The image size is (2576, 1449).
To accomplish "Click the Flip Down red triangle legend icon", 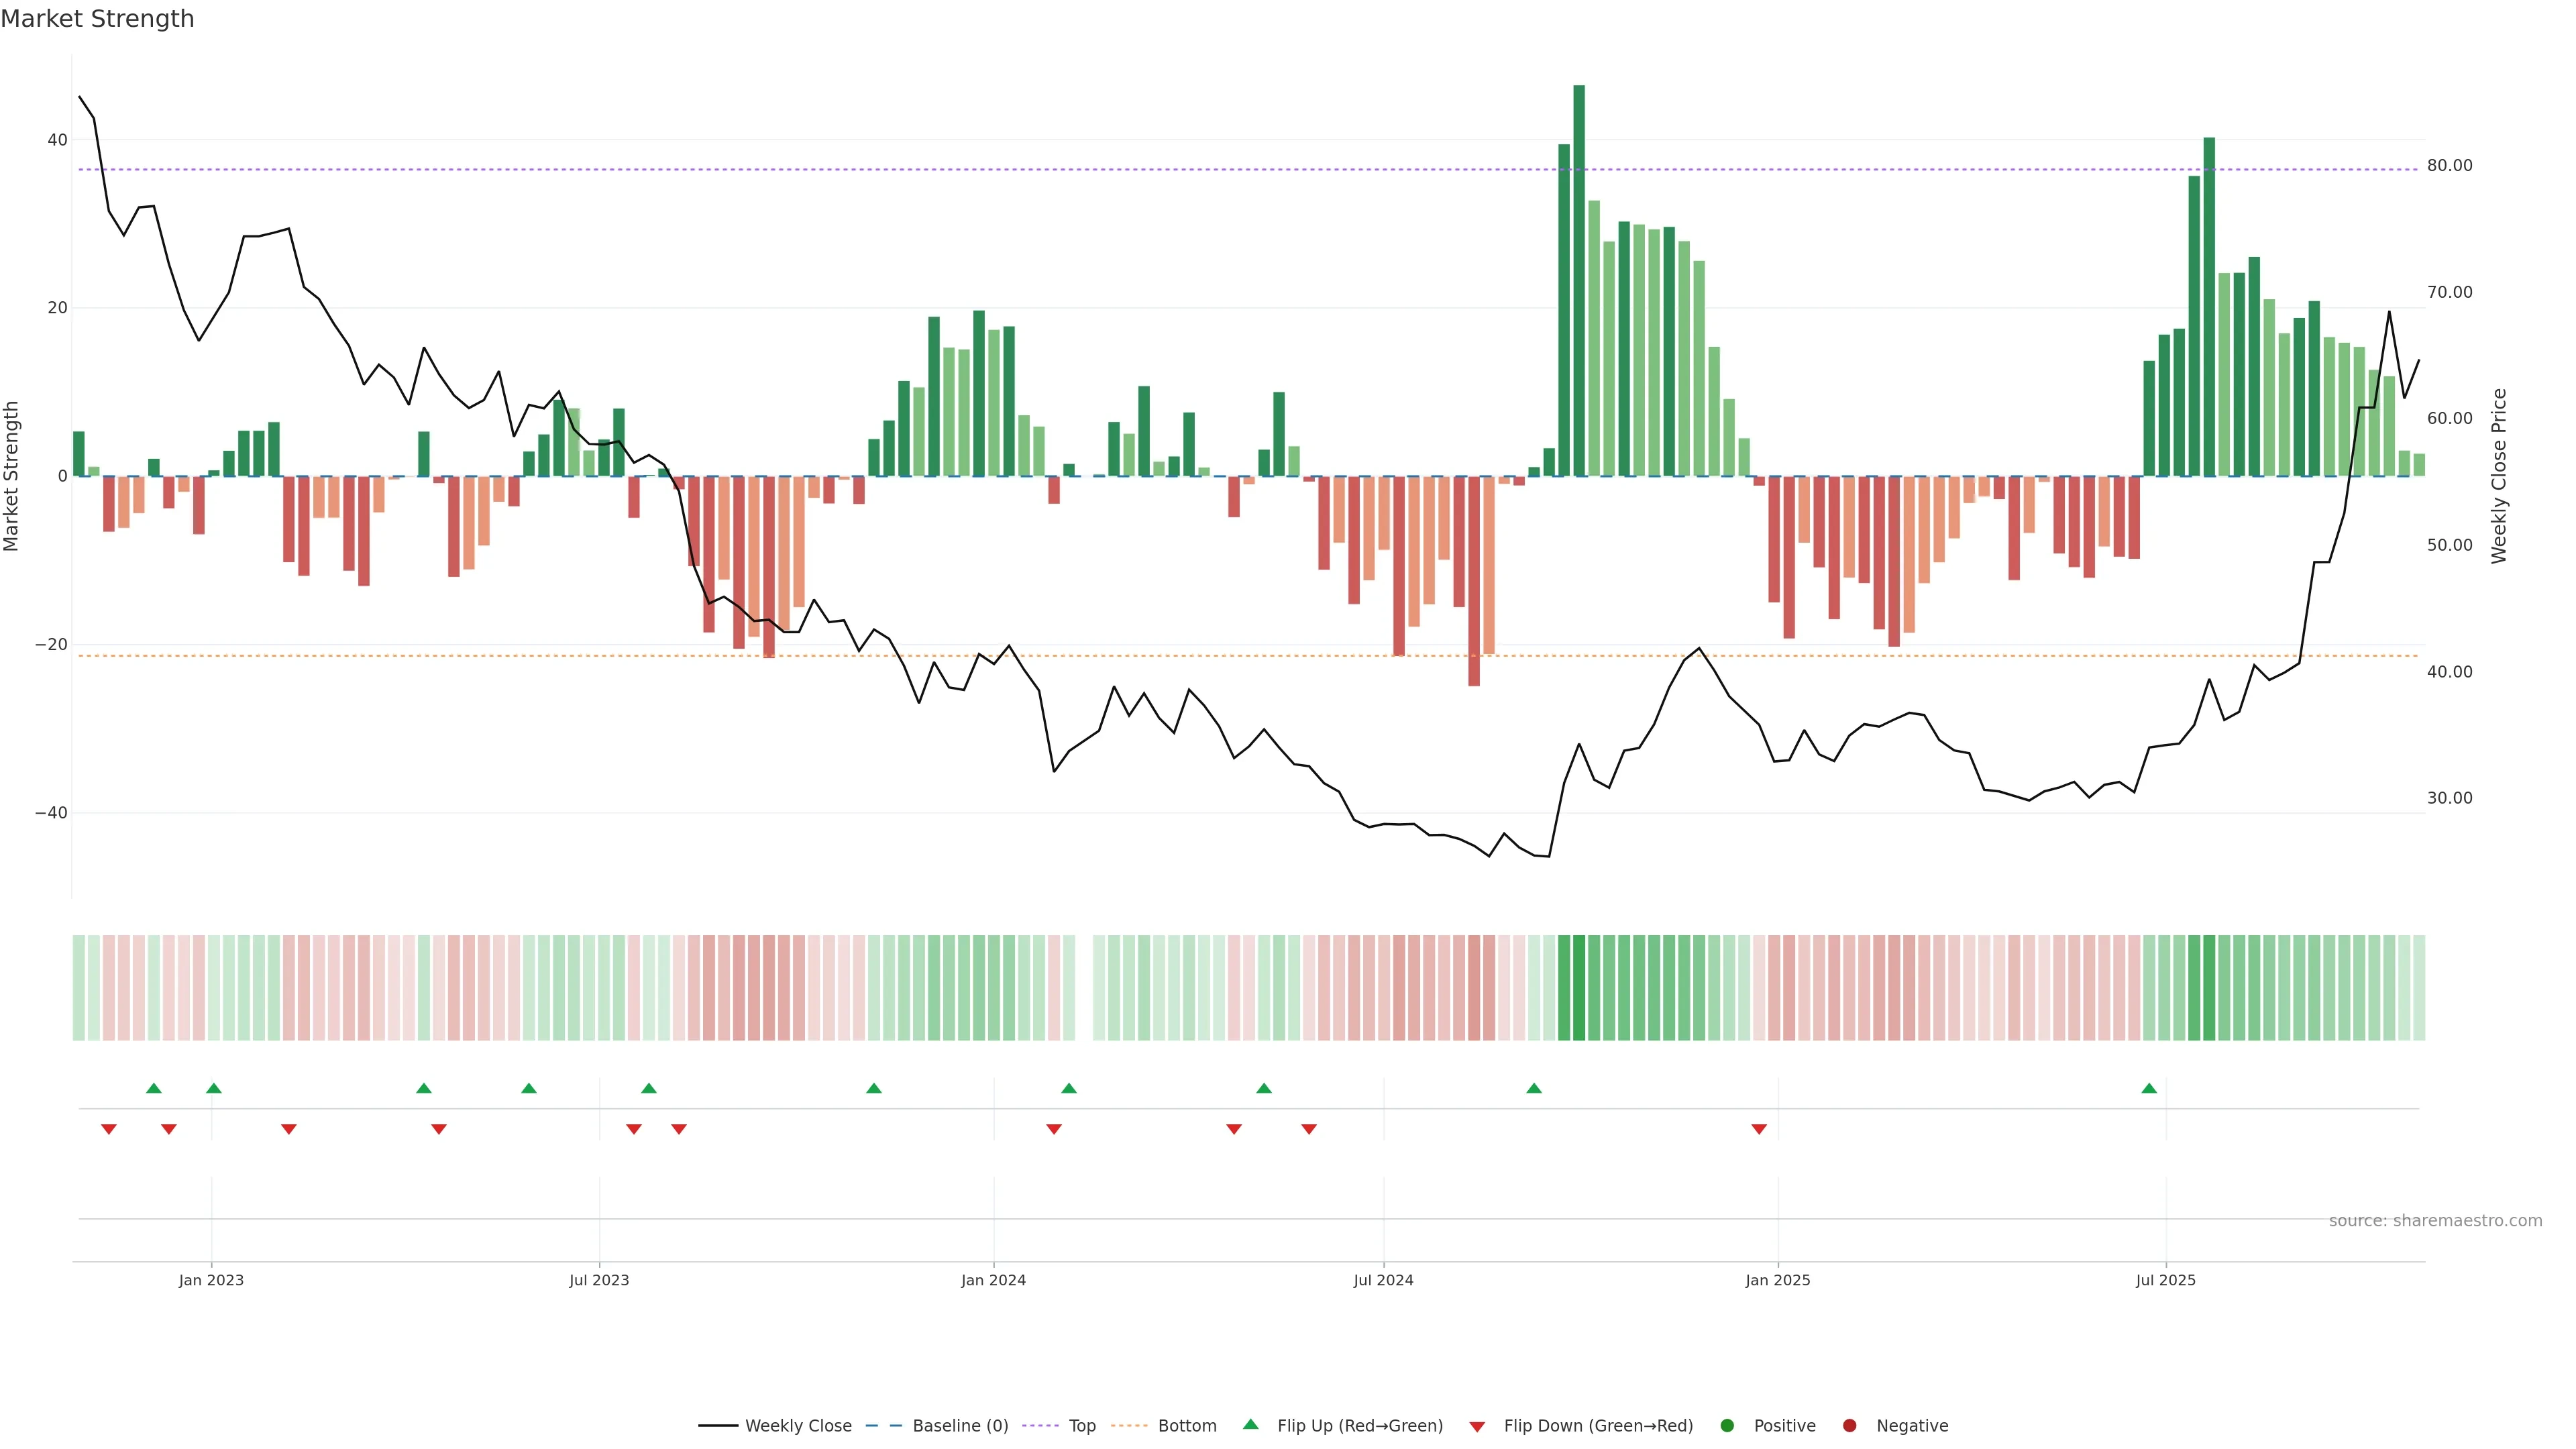I will (x=1477, y=1427).
